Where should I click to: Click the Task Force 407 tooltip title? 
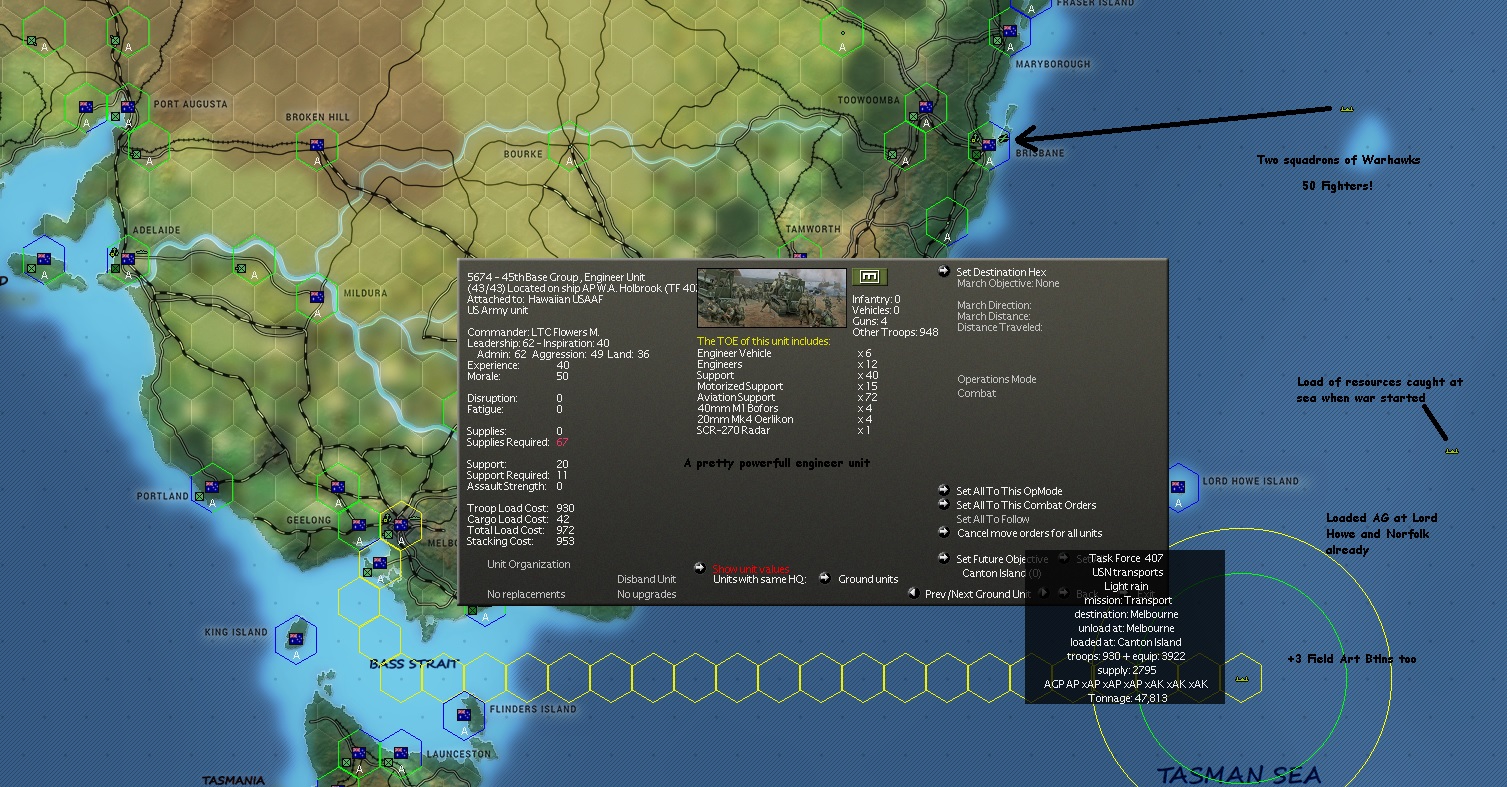[x=1125, y=558]
